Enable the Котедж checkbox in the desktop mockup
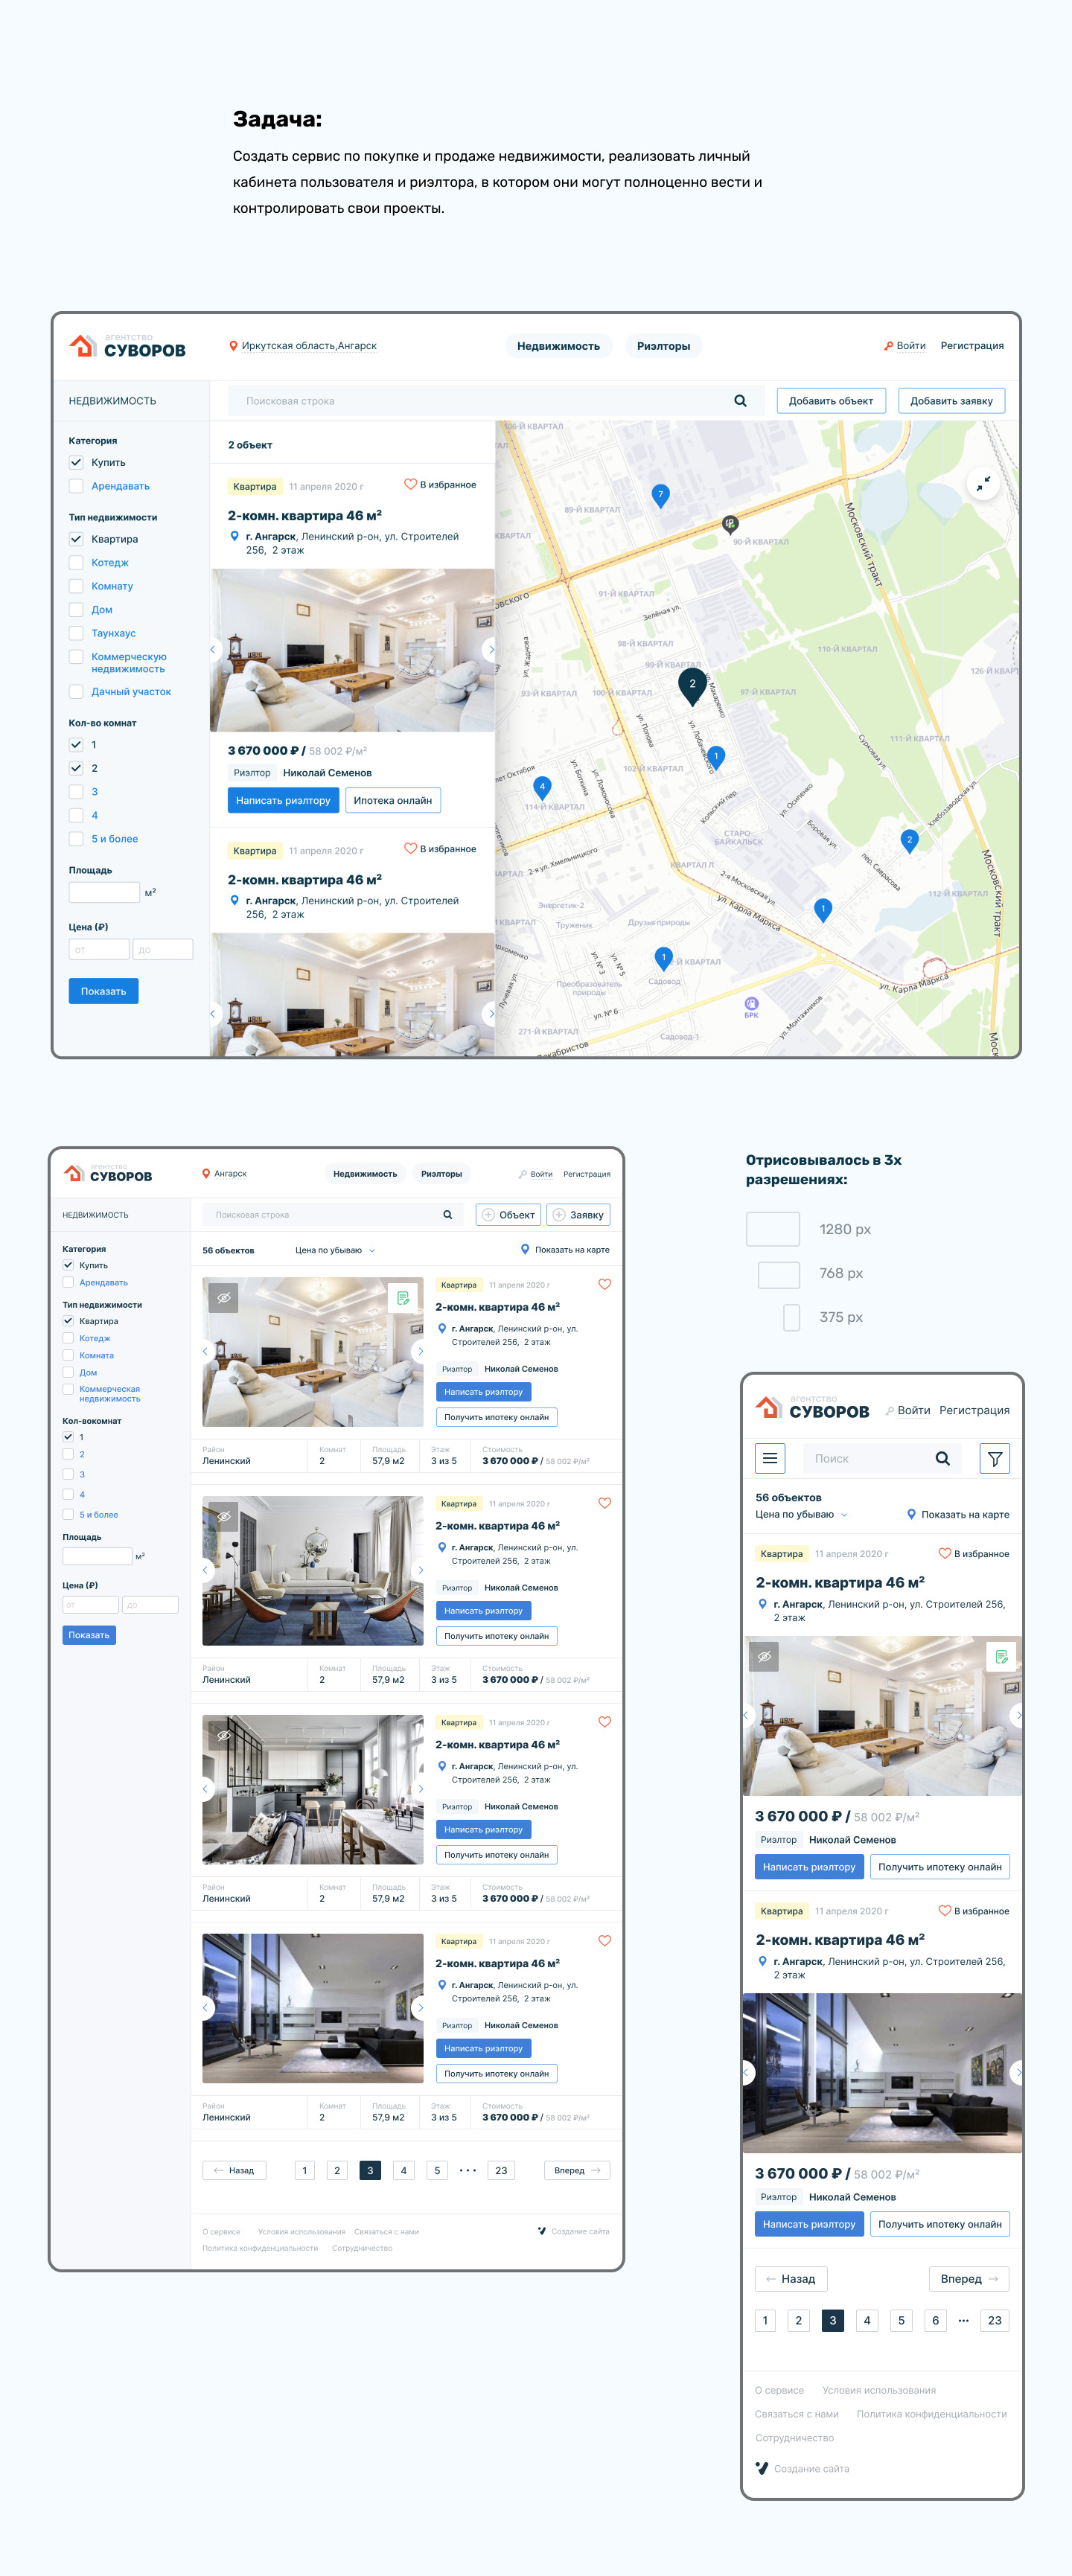 pos(75,563)
